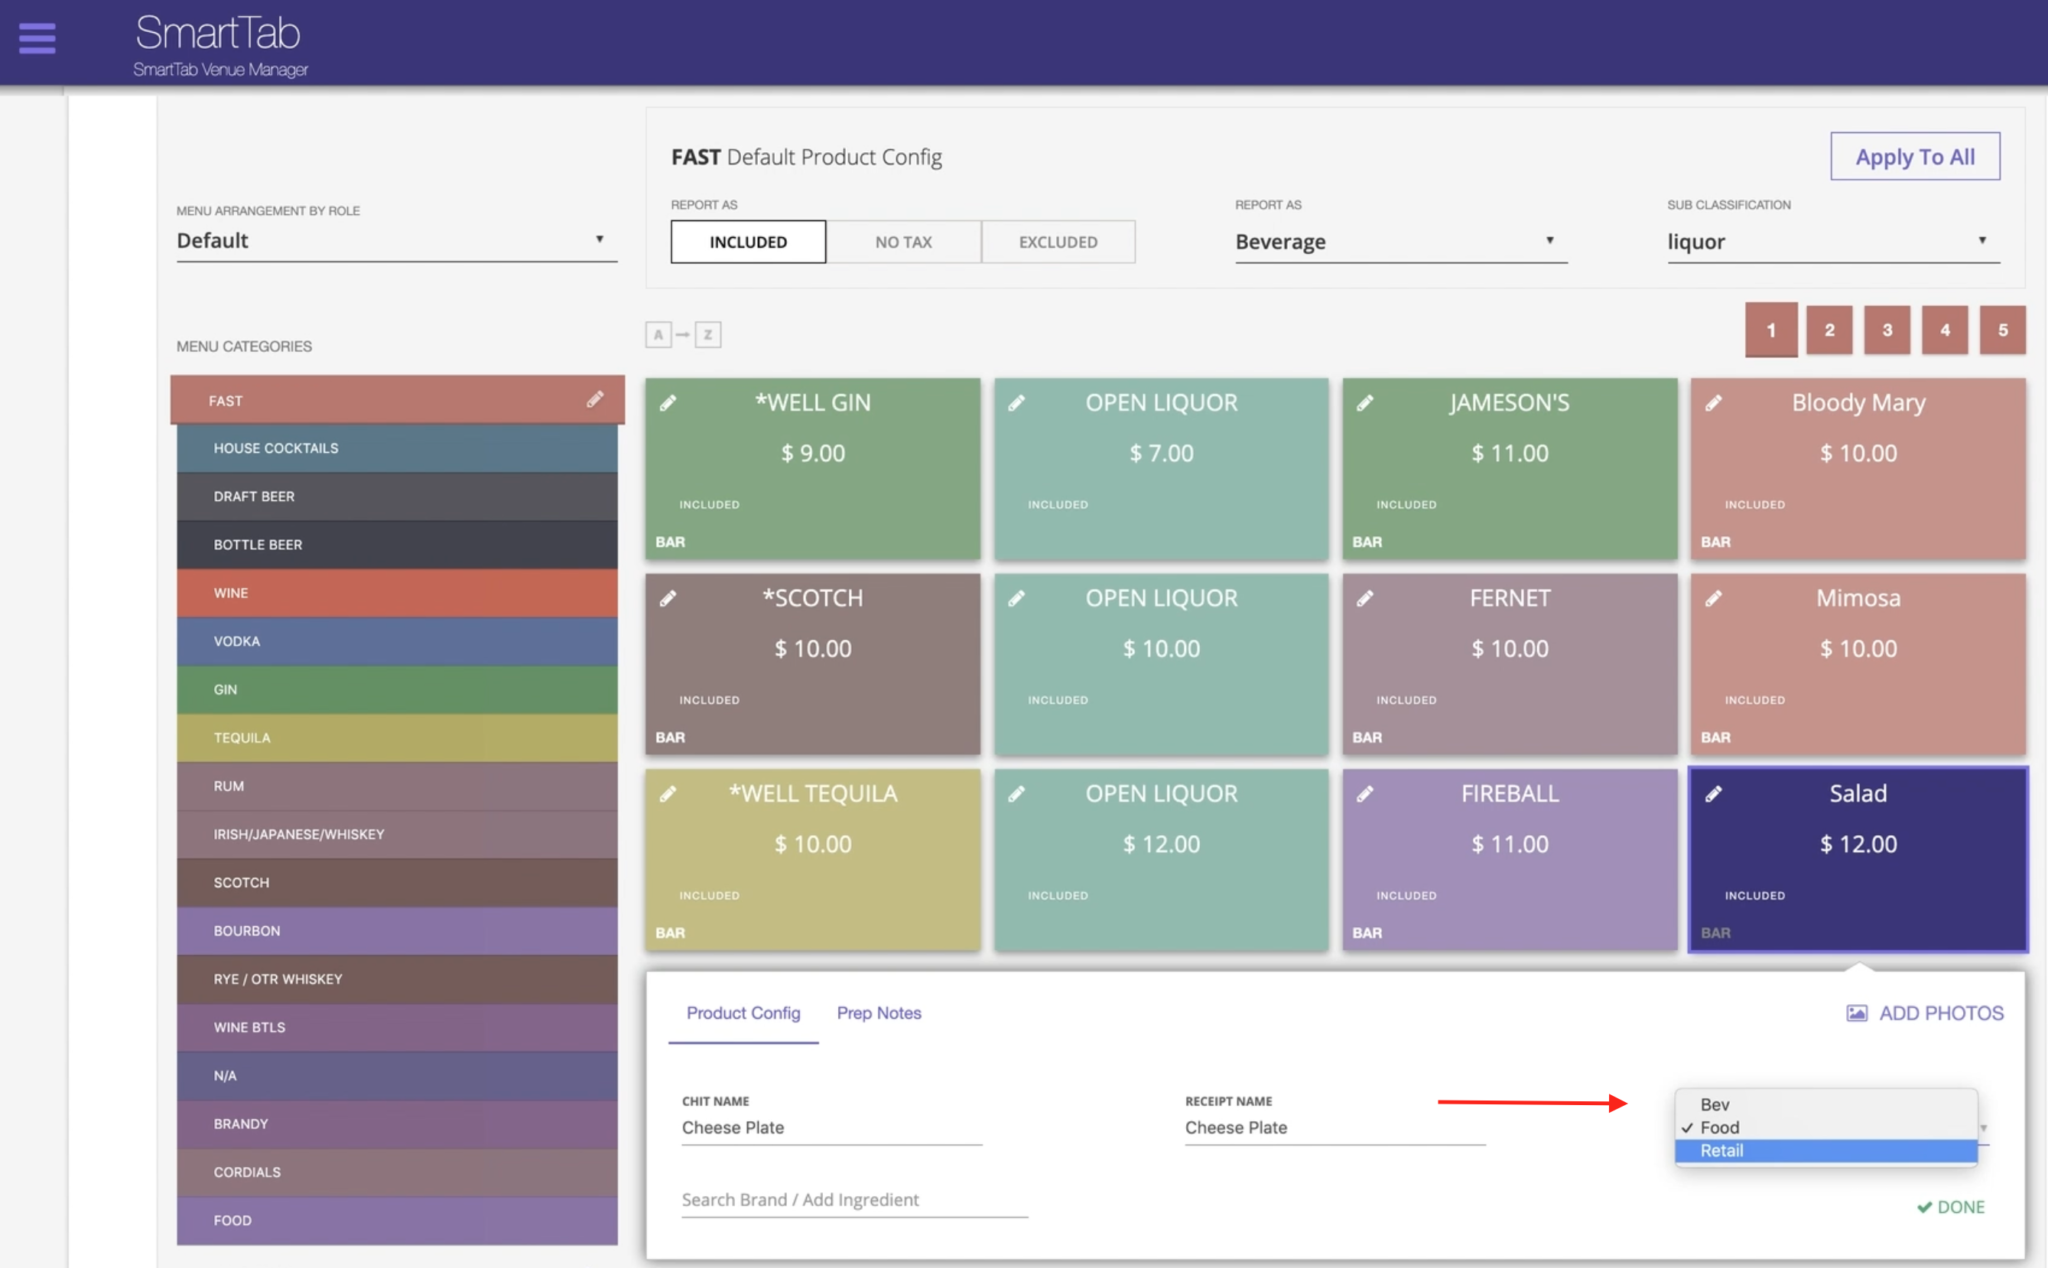
Task: Open the Report As Beverage dropdown
Action: coord(1400,242)
